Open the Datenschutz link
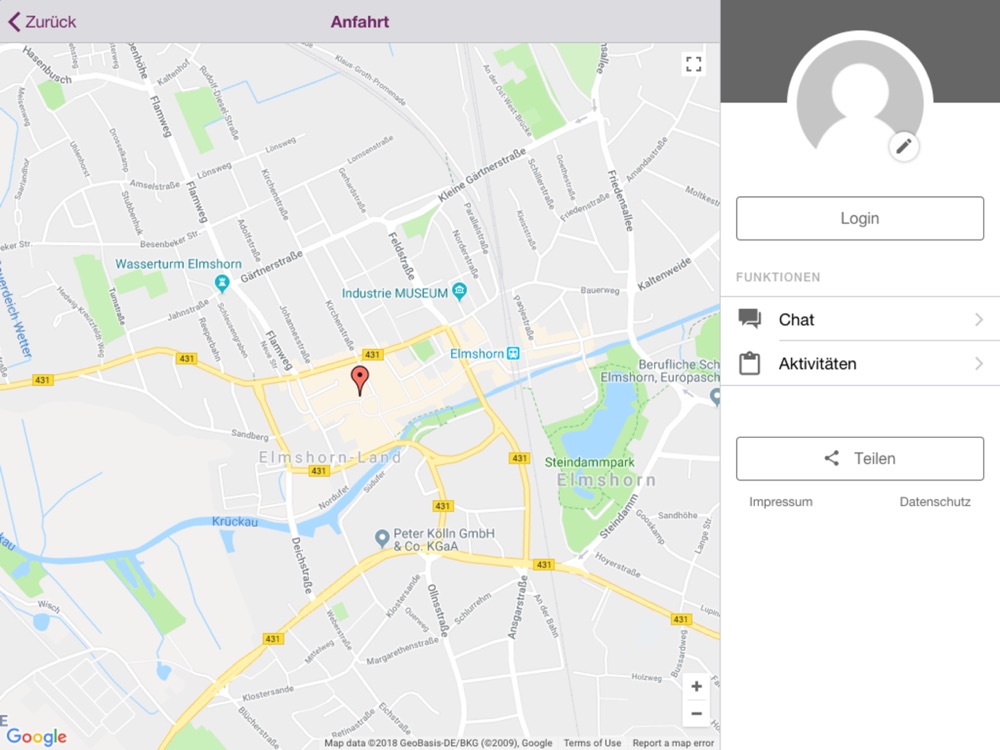This screenshot has height=750, width=1000. click(x=935, y=502)
